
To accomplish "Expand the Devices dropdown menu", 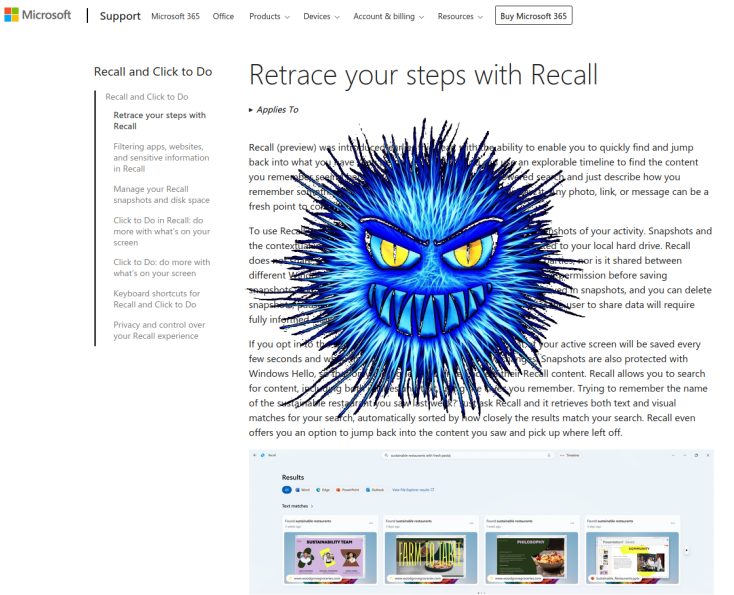I will click(322, 17).
